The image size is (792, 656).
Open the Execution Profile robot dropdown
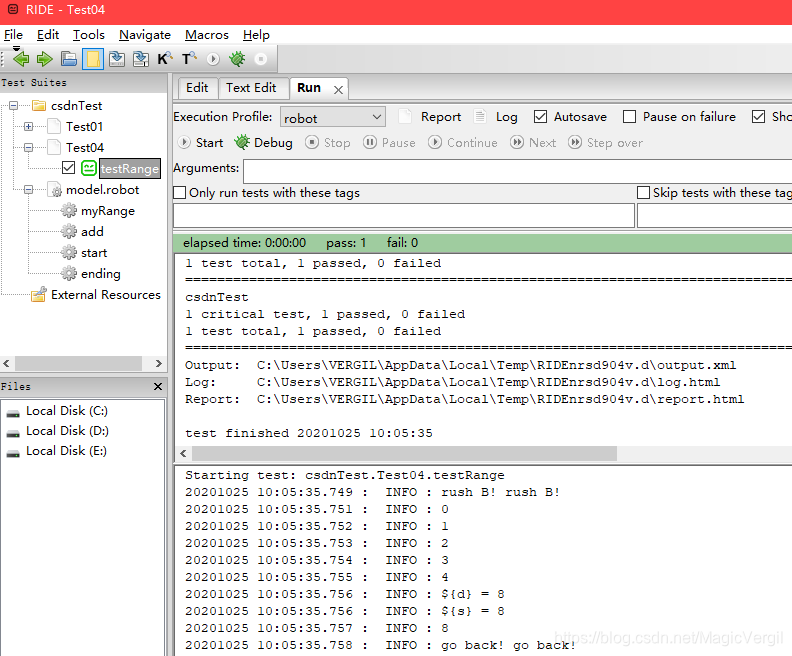[x=333, y=117]
